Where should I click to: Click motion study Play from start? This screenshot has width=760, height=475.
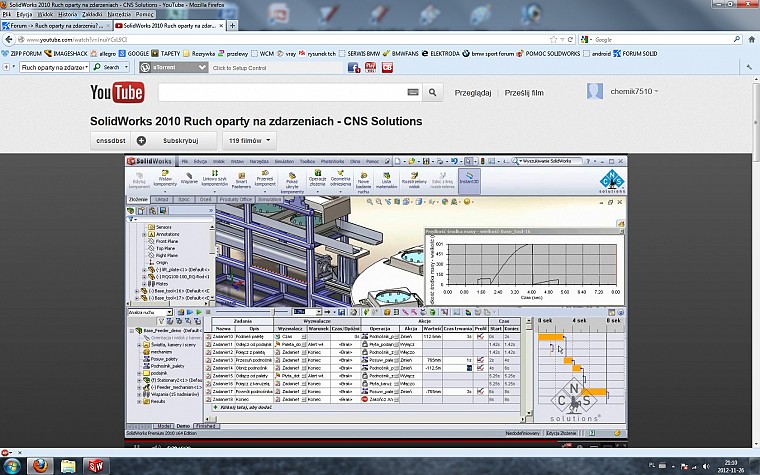[190, 312]
